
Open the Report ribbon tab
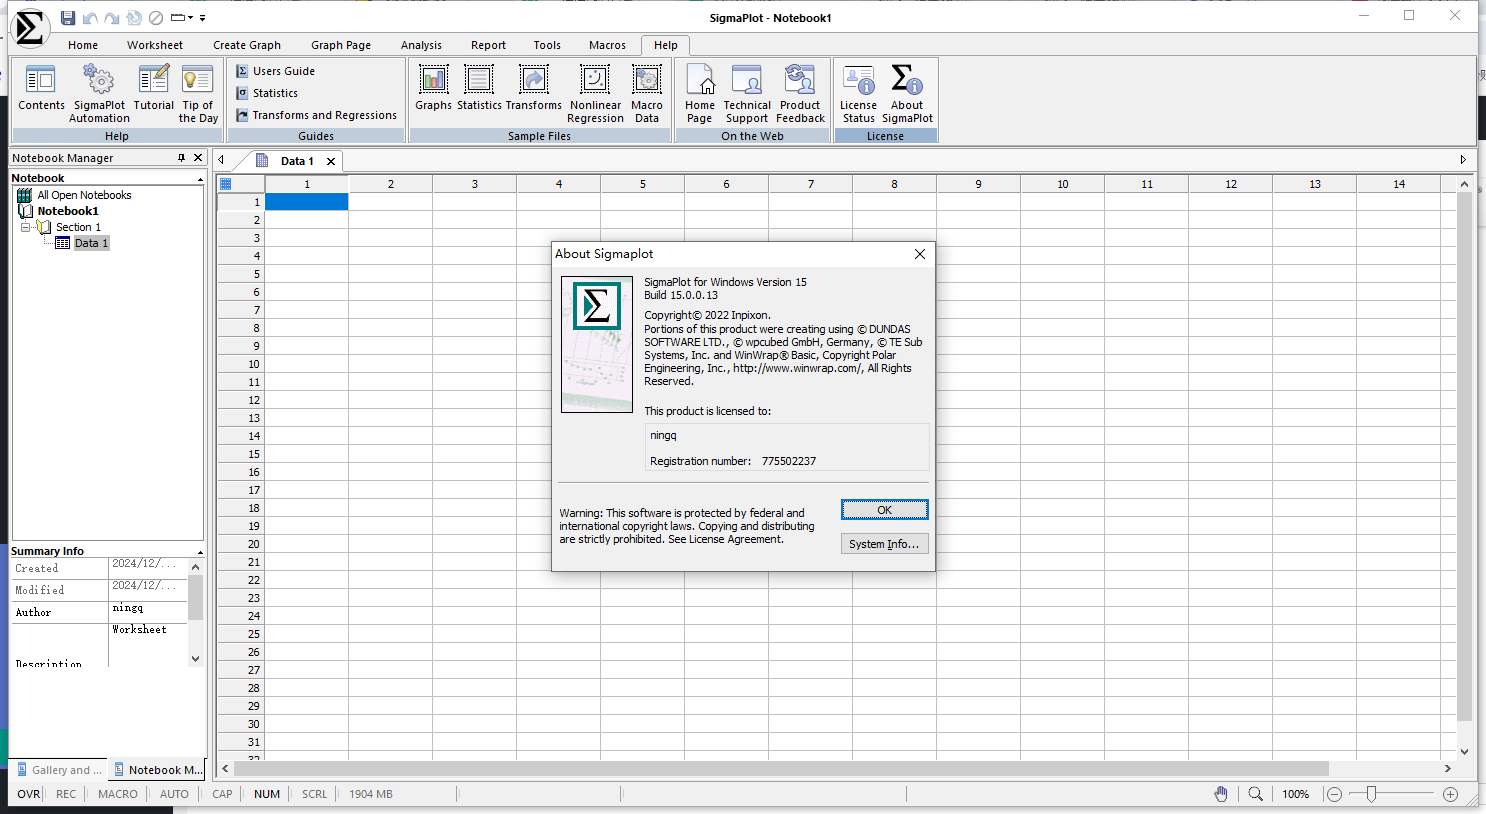point(488,45)
